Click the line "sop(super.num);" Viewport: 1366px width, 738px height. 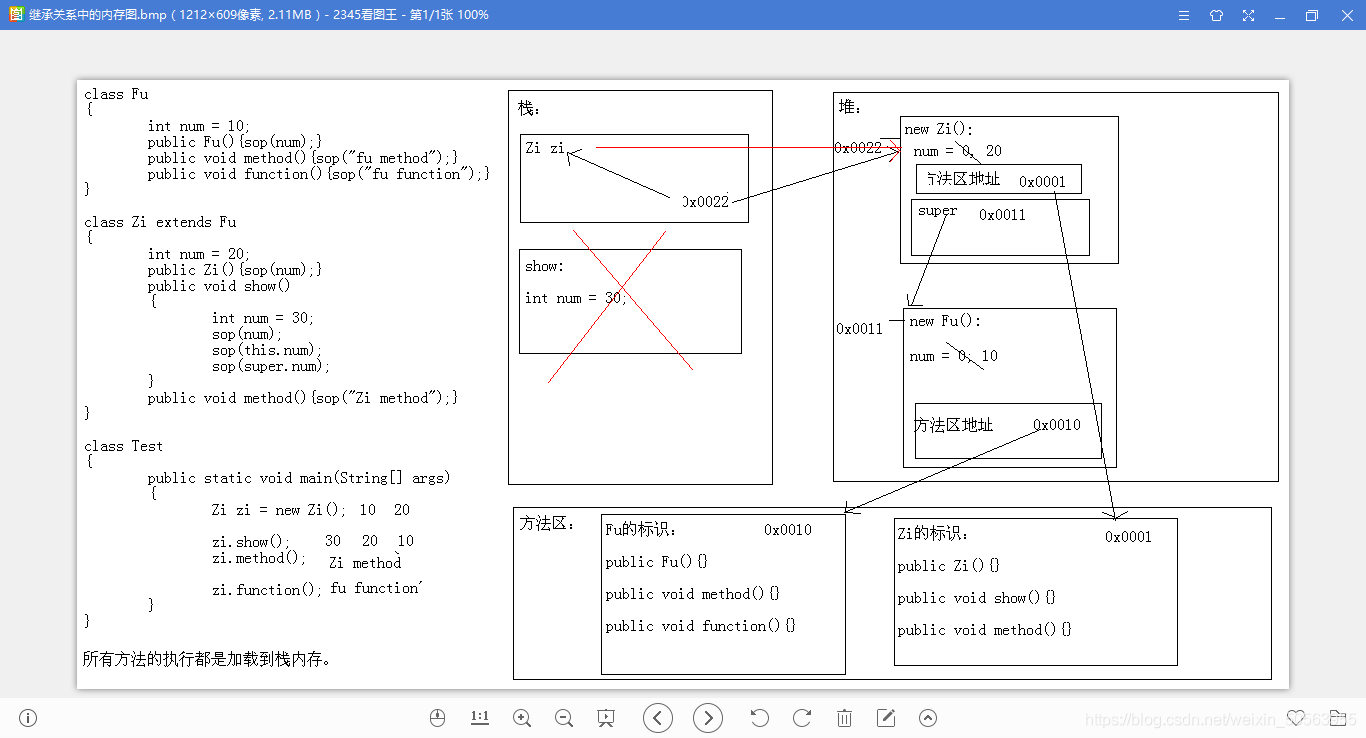270,366
